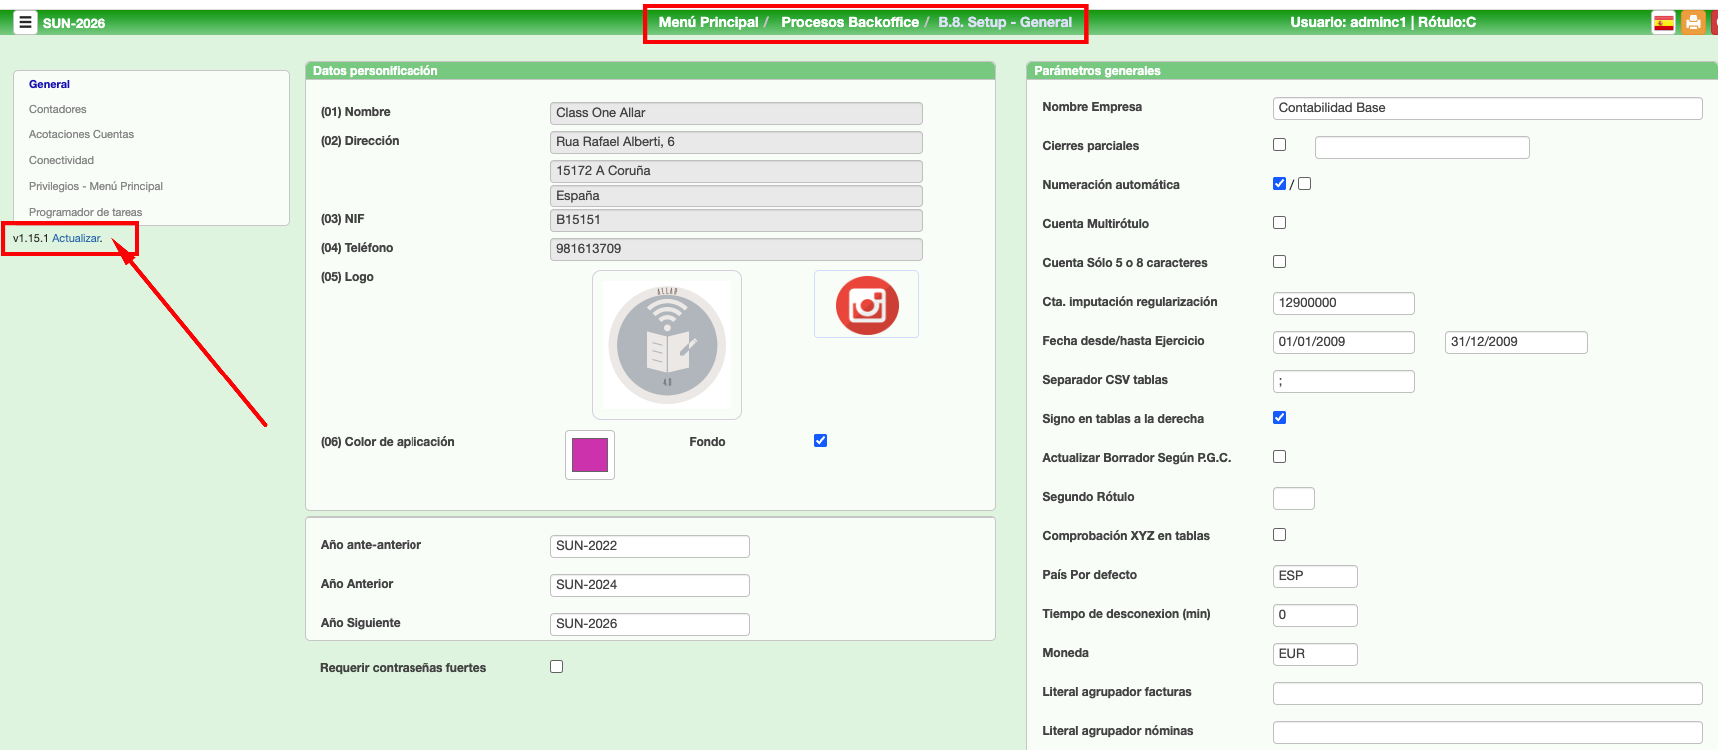This screenshot has width=1718, height=750.
Task: Toggle the Cuenta Multirótulo checkbox
Action: pyautogui.click(x=1279, y=223)
